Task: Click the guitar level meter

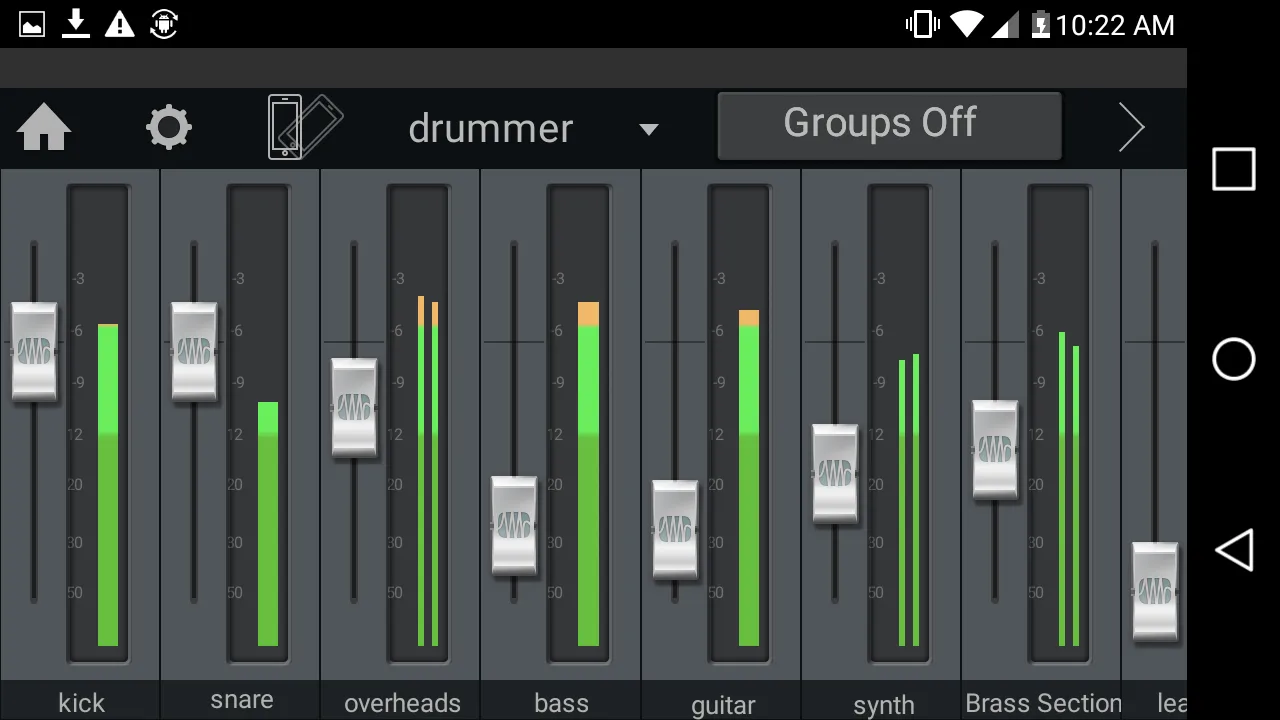Action: [739, 423]
